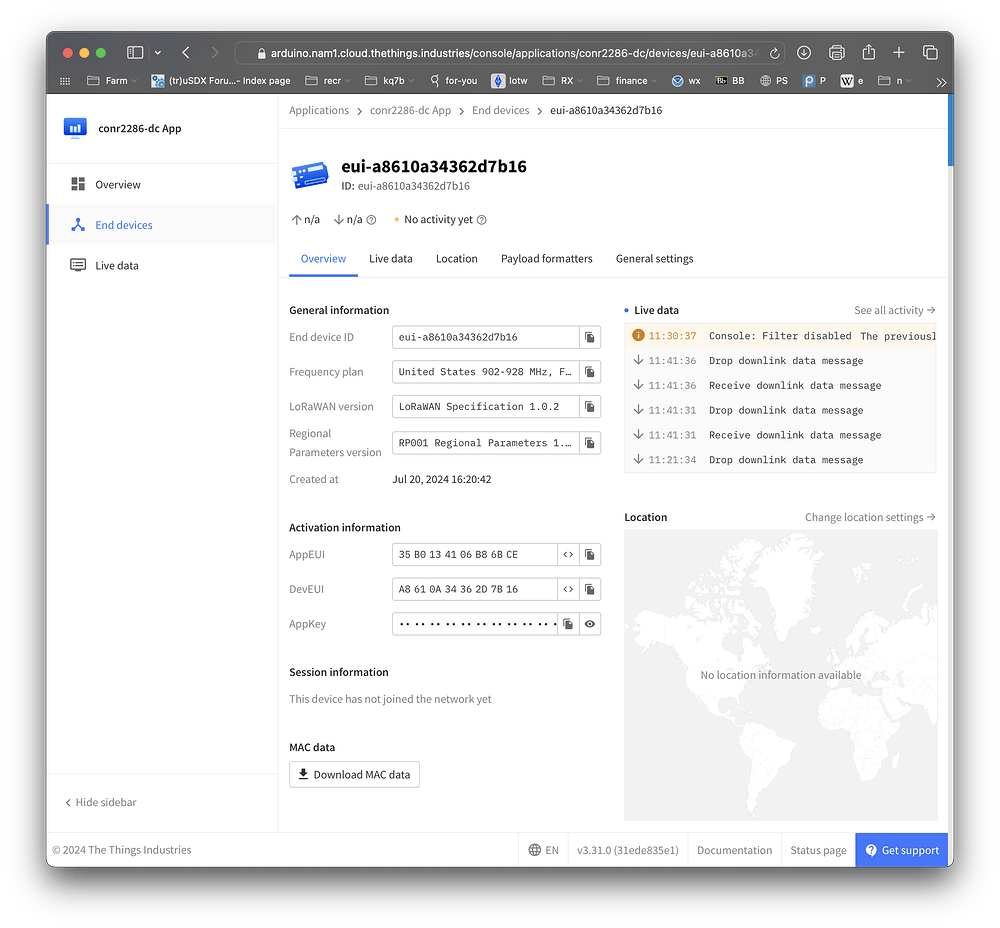Select the 11:41:36 Receive downlink data message
This screenshot has height=928, width=1000.
point(780,386)
